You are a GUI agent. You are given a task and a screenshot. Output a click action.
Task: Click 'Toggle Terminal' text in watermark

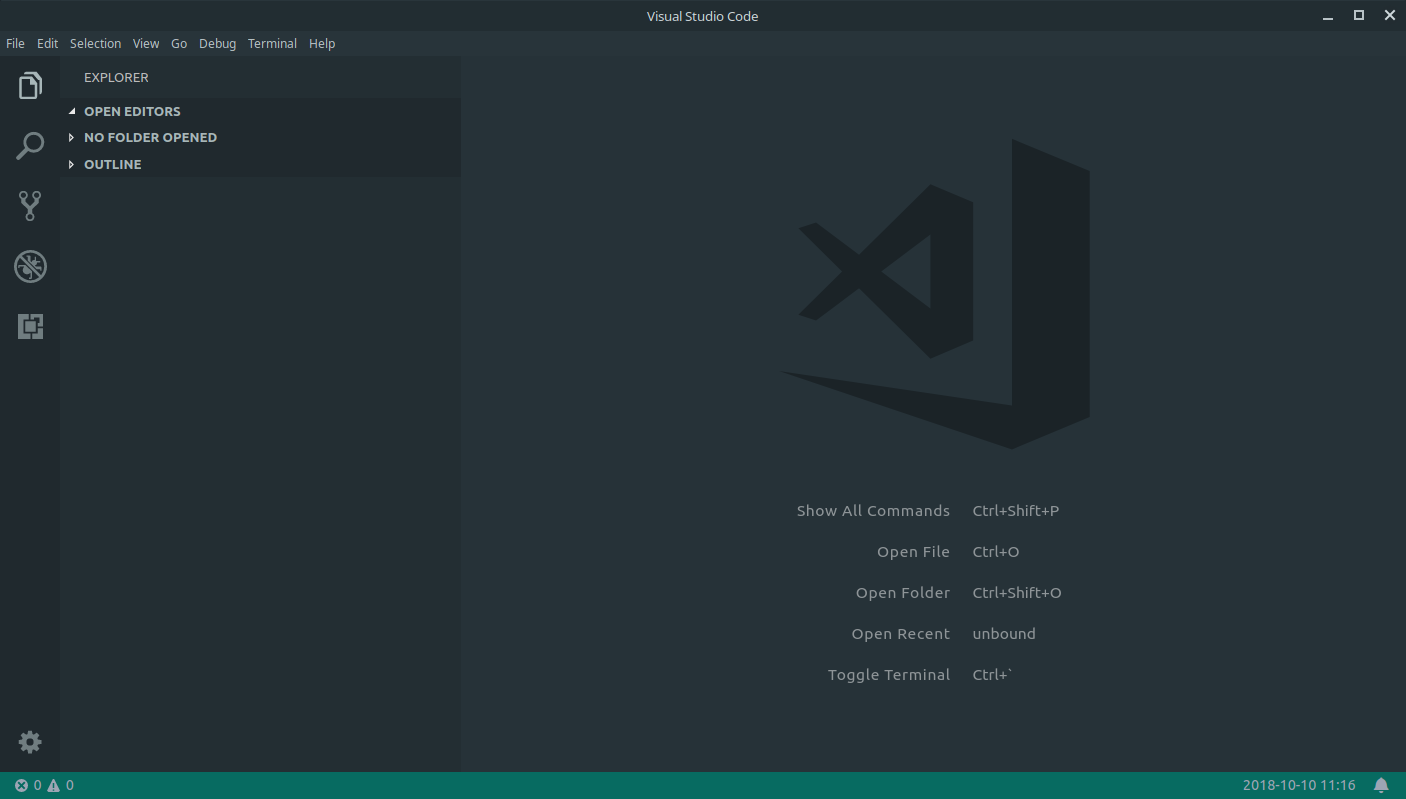889,675
